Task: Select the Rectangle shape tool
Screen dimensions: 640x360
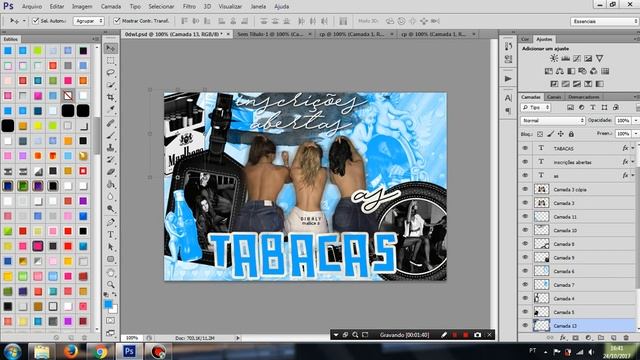Action: point(110,259)
